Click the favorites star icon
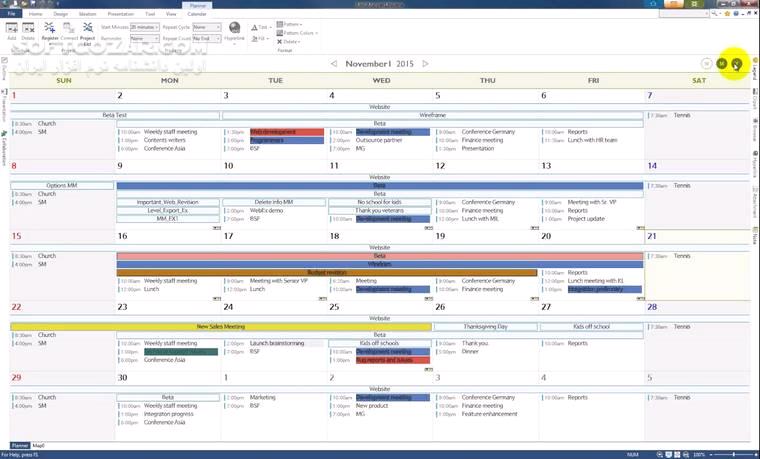Viewport: 760px width, 459px height. tap(727, 14)
